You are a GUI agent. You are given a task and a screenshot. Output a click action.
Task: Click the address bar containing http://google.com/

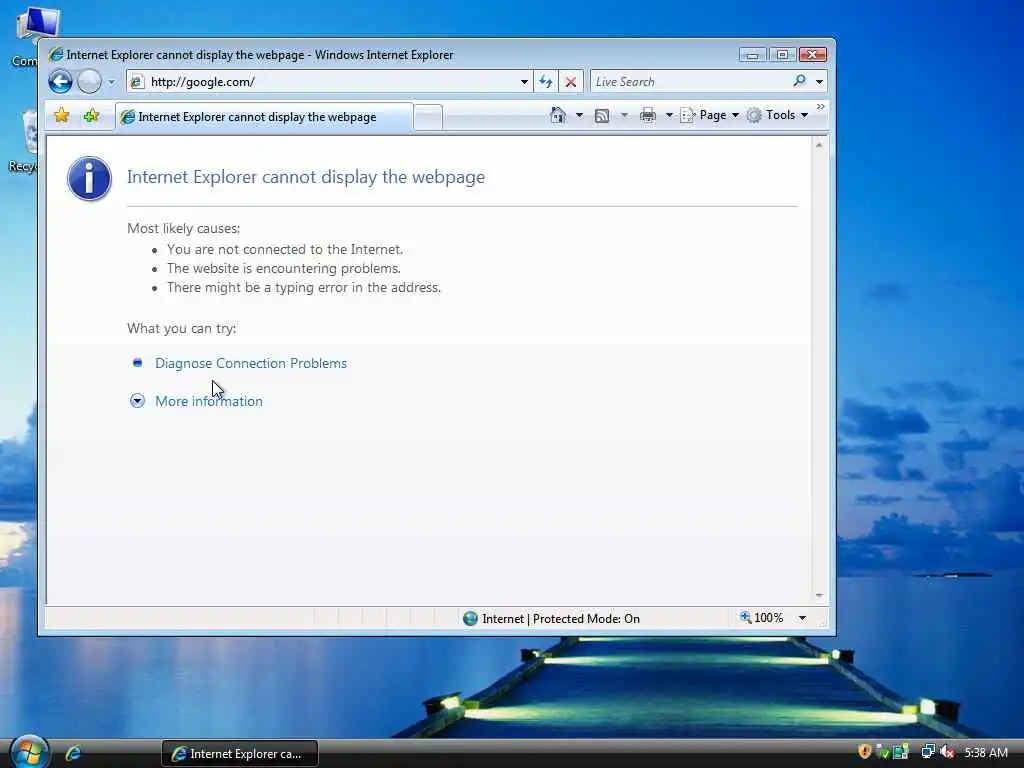pyautogui.click(x=328, y=82)
